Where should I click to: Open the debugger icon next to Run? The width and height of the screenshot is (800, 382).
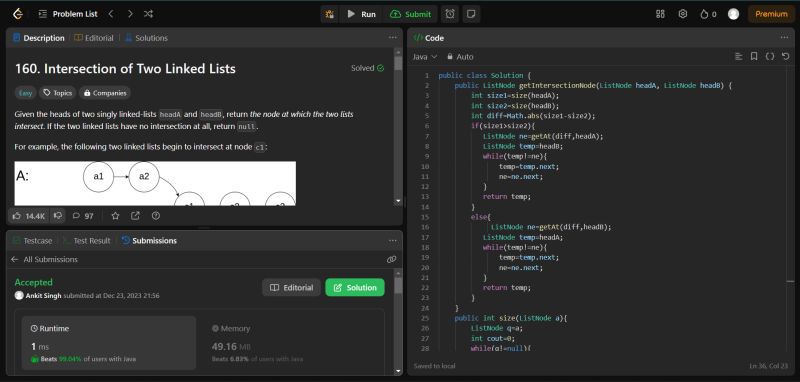click(x=330, y=14)
